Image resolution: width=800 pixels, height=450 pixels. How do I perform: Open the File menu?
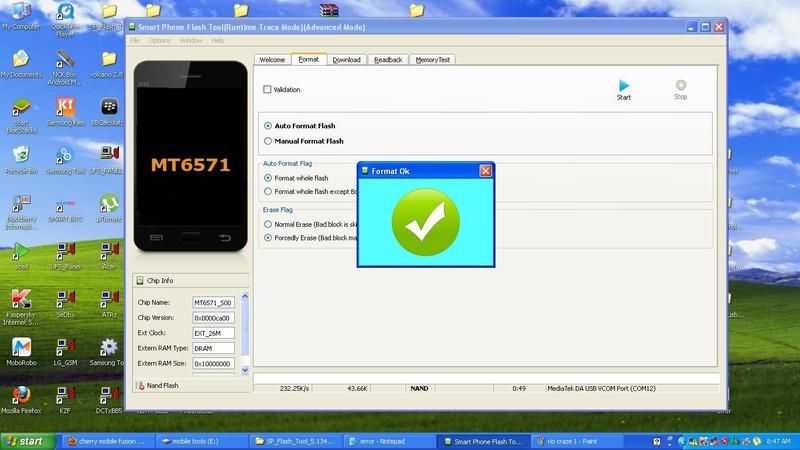pyautogui.click(x=134, y=40)
